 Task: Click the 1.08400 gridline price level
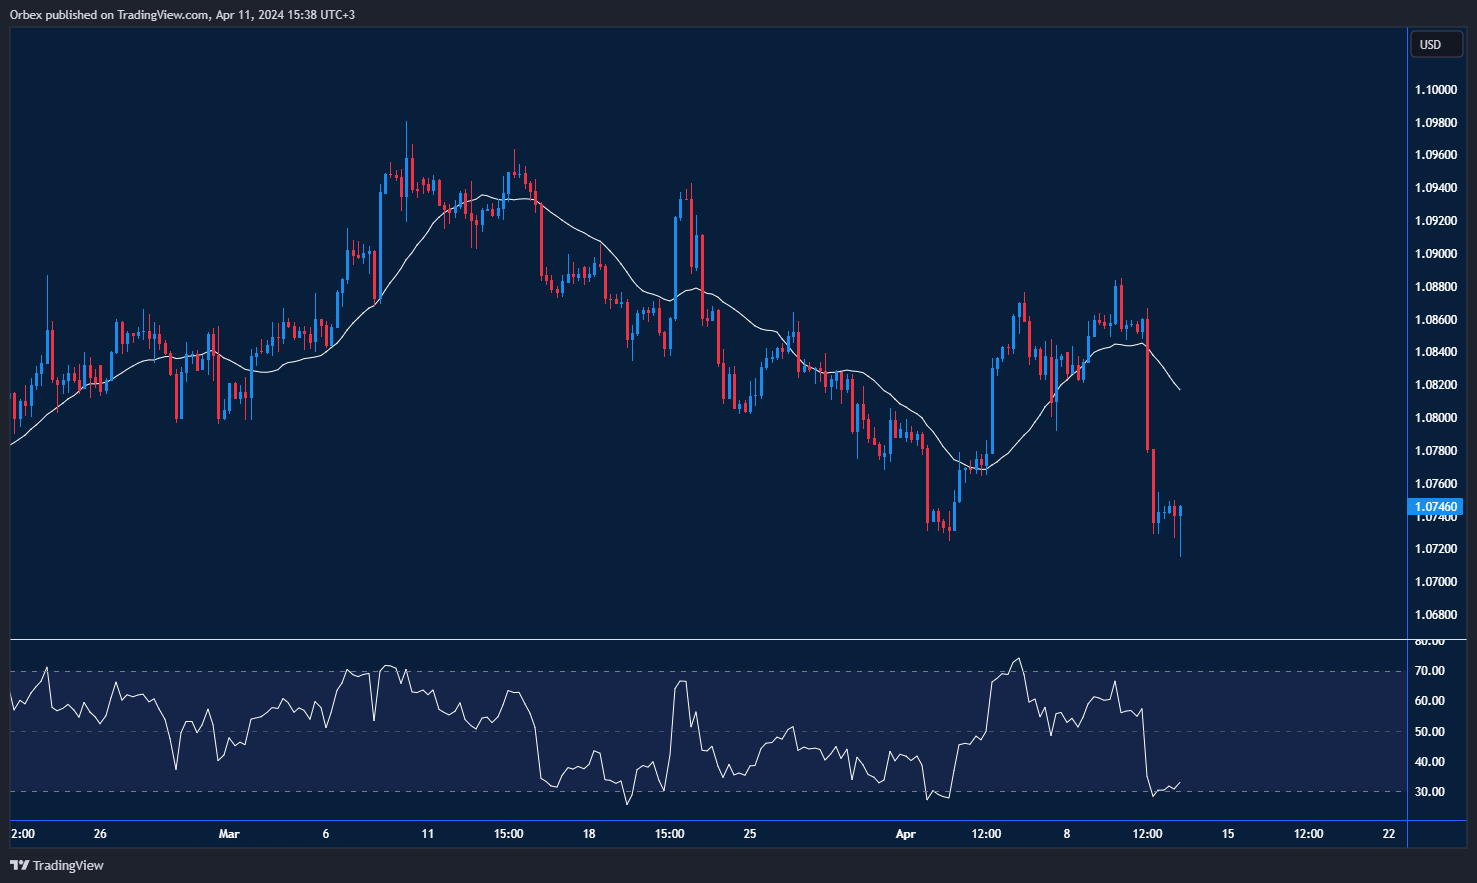1436,352
